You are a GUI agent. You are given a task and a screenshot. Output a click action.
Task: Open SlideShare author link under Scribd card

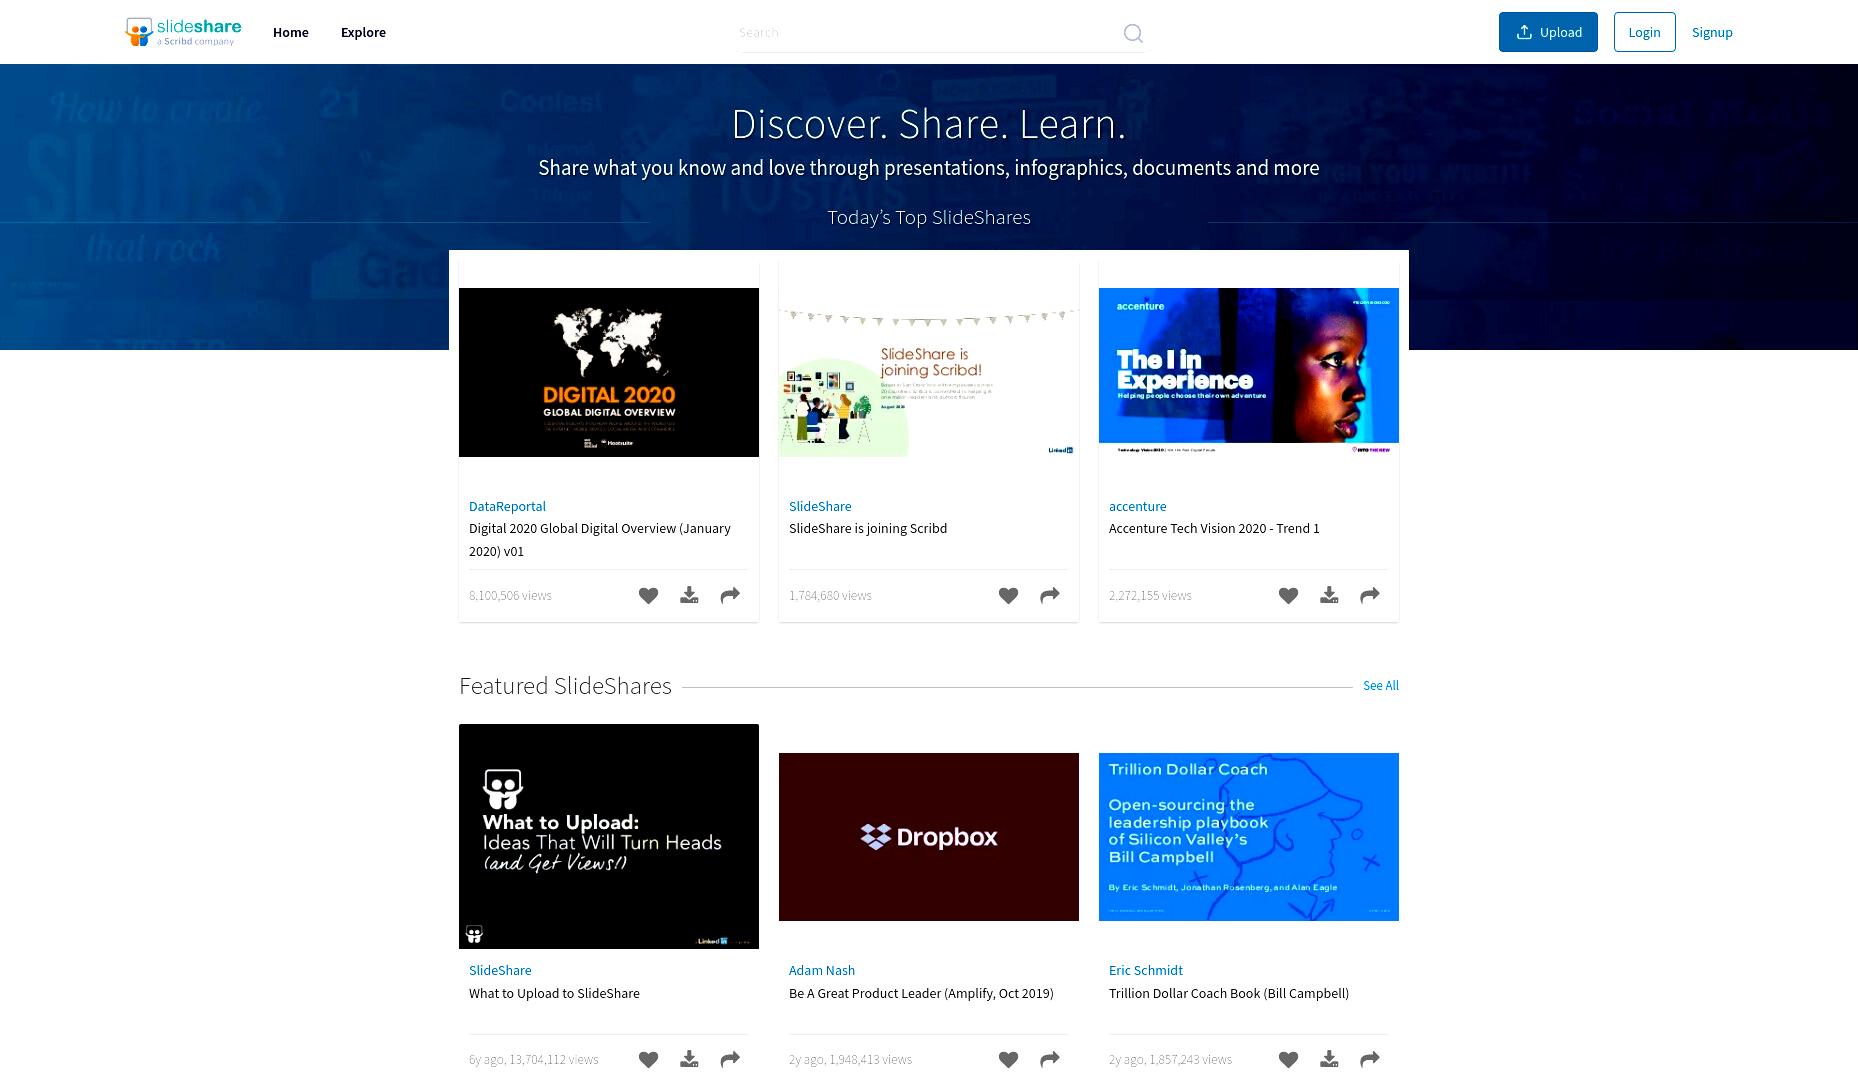[820, 507]
